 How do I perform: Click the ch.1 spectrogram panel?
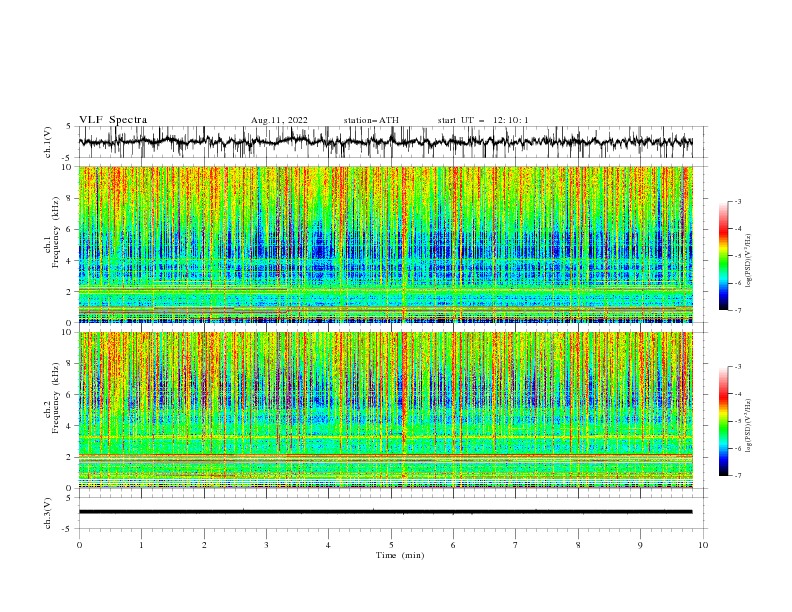coord(386,244)
